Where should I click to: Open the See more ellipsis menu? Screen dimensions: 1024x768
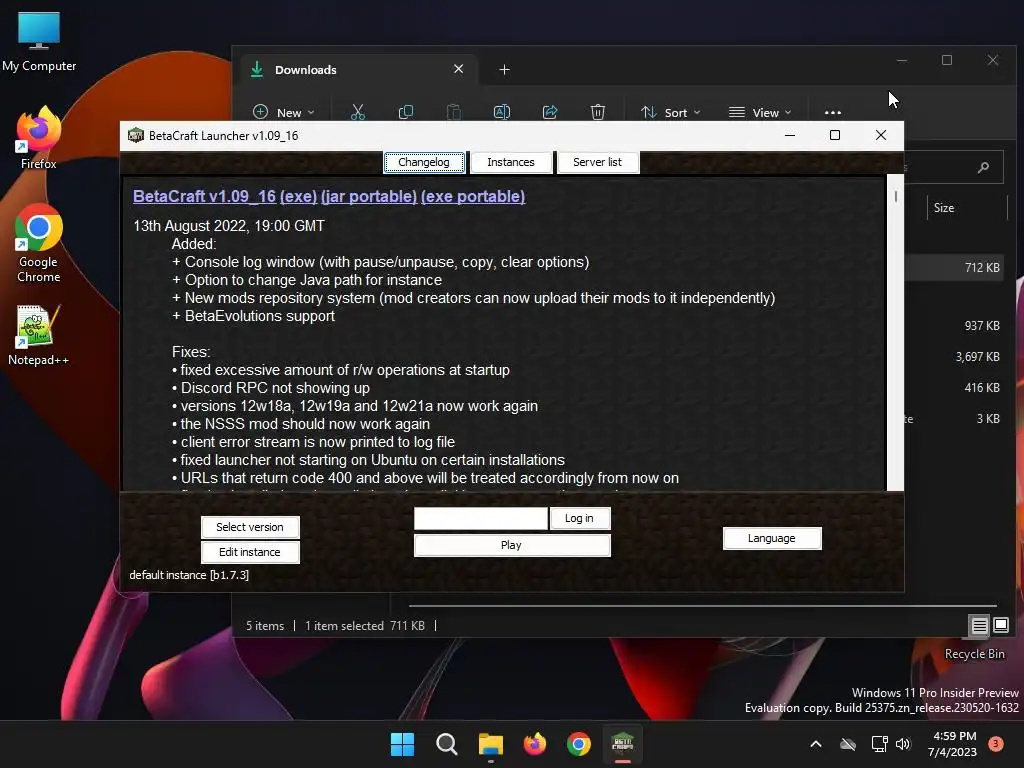(833, 112)
